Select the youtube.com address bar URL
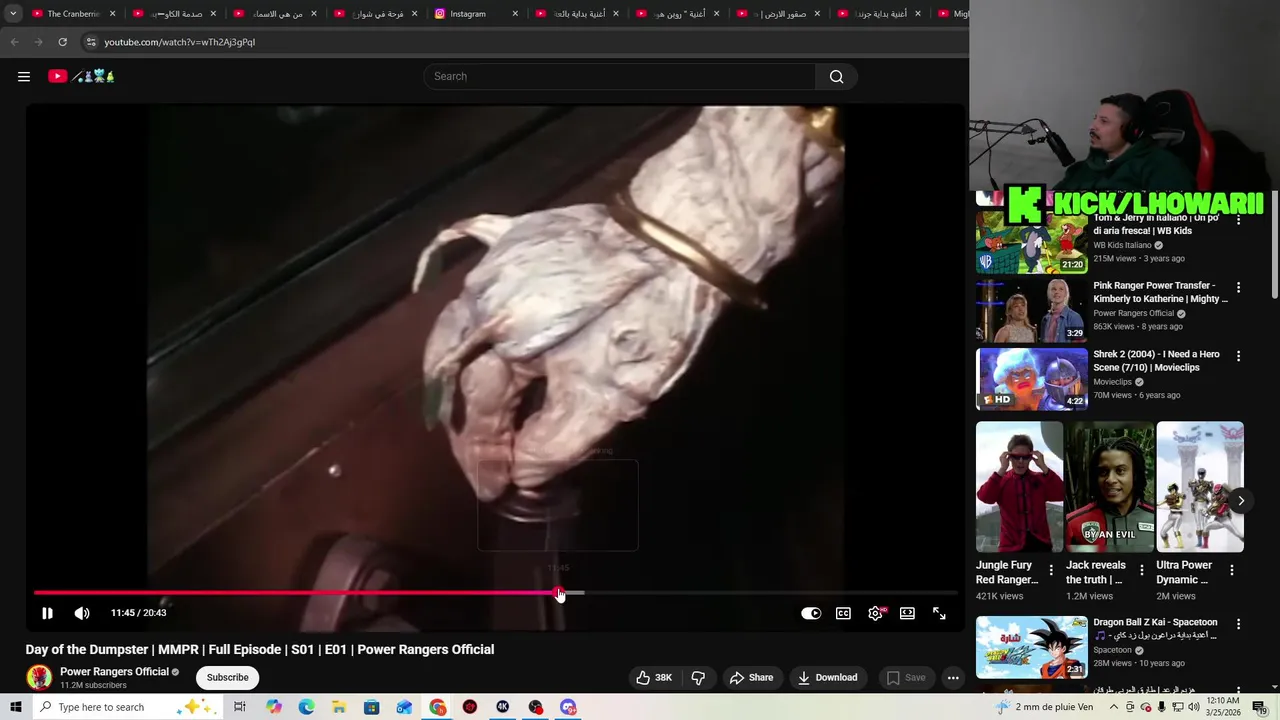Viewport: 1280px width, 720px height. point(180,42)
